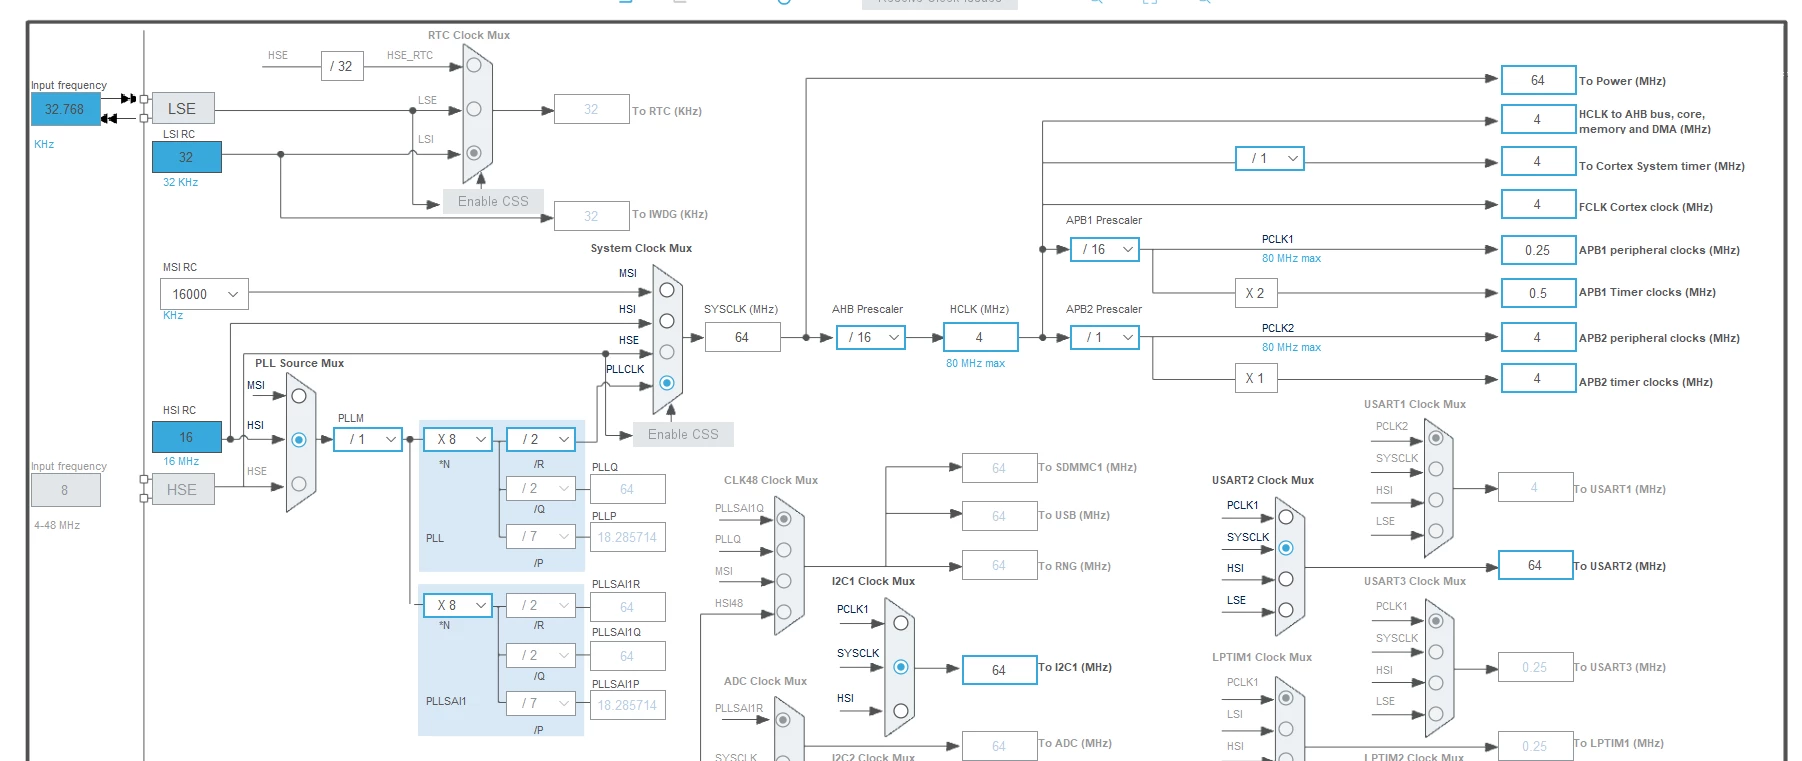Open PLL *N X 8 multiplier dropdown

458,439
